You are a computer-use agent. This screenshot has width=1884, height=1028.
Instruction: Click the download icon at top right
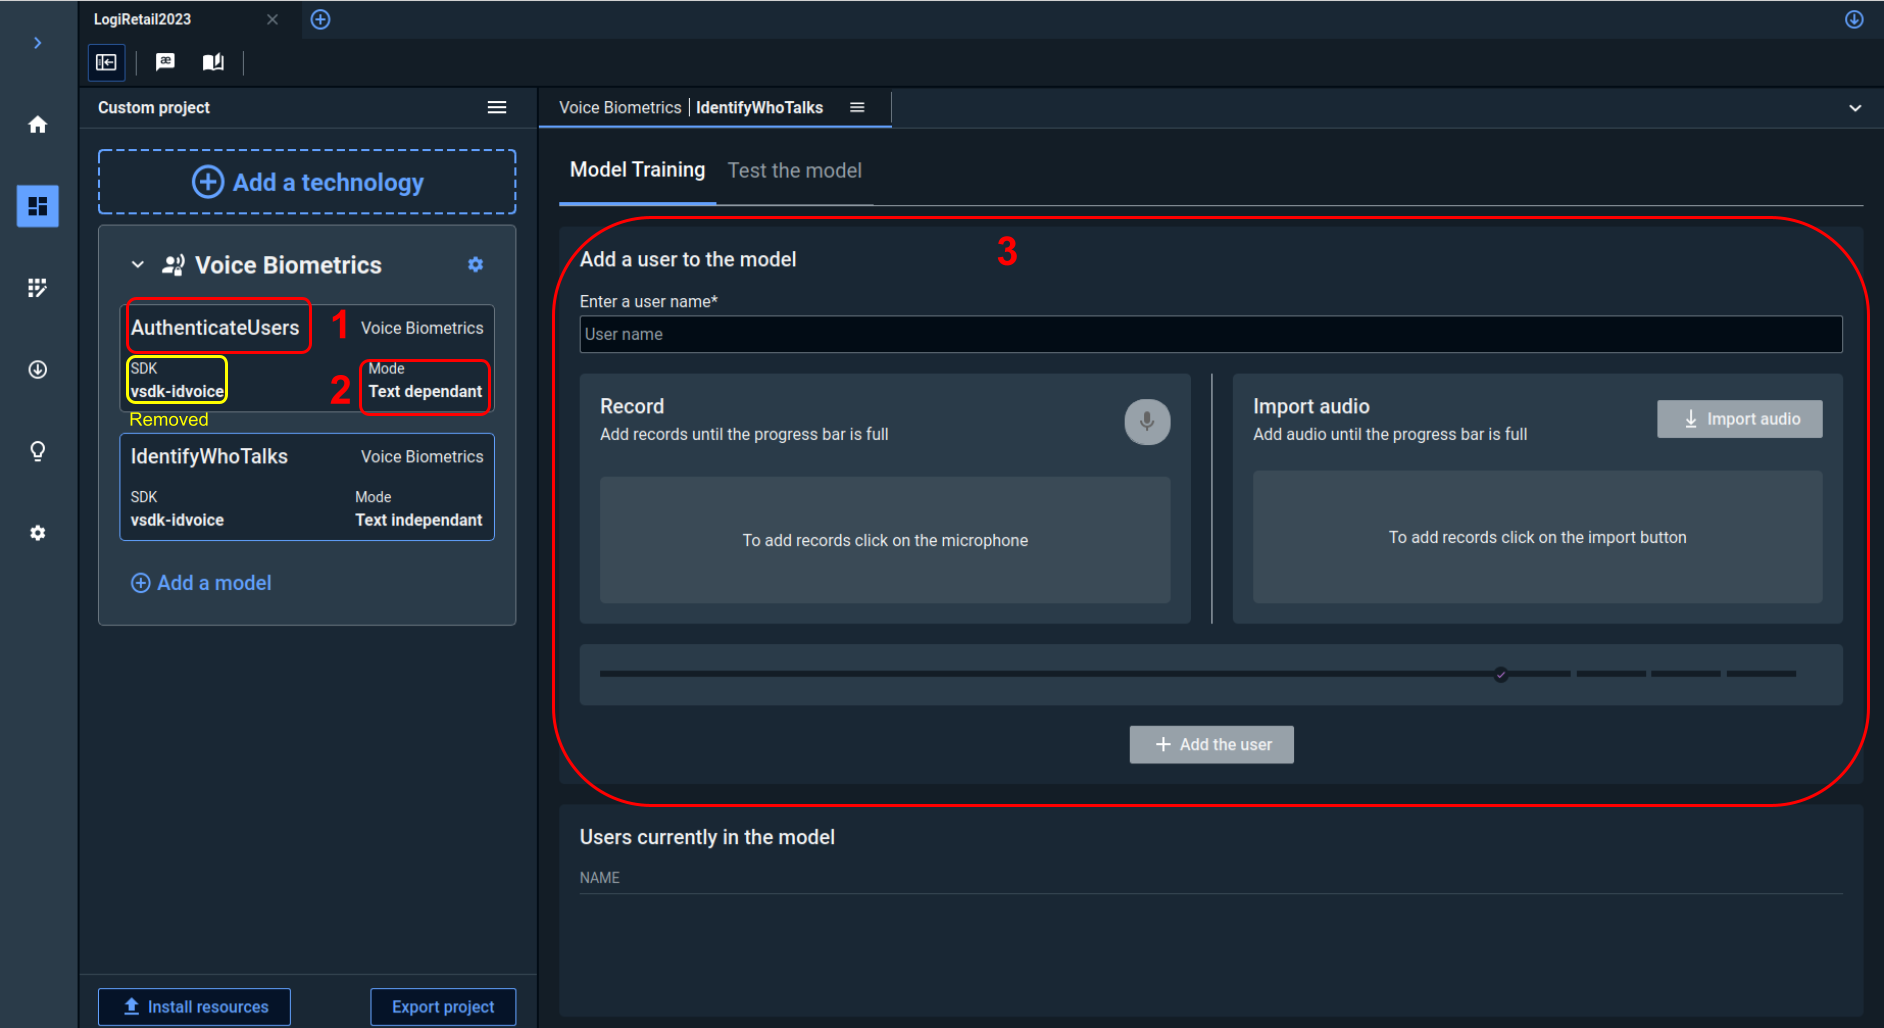pyautogui.click(x=1854, y=19)
